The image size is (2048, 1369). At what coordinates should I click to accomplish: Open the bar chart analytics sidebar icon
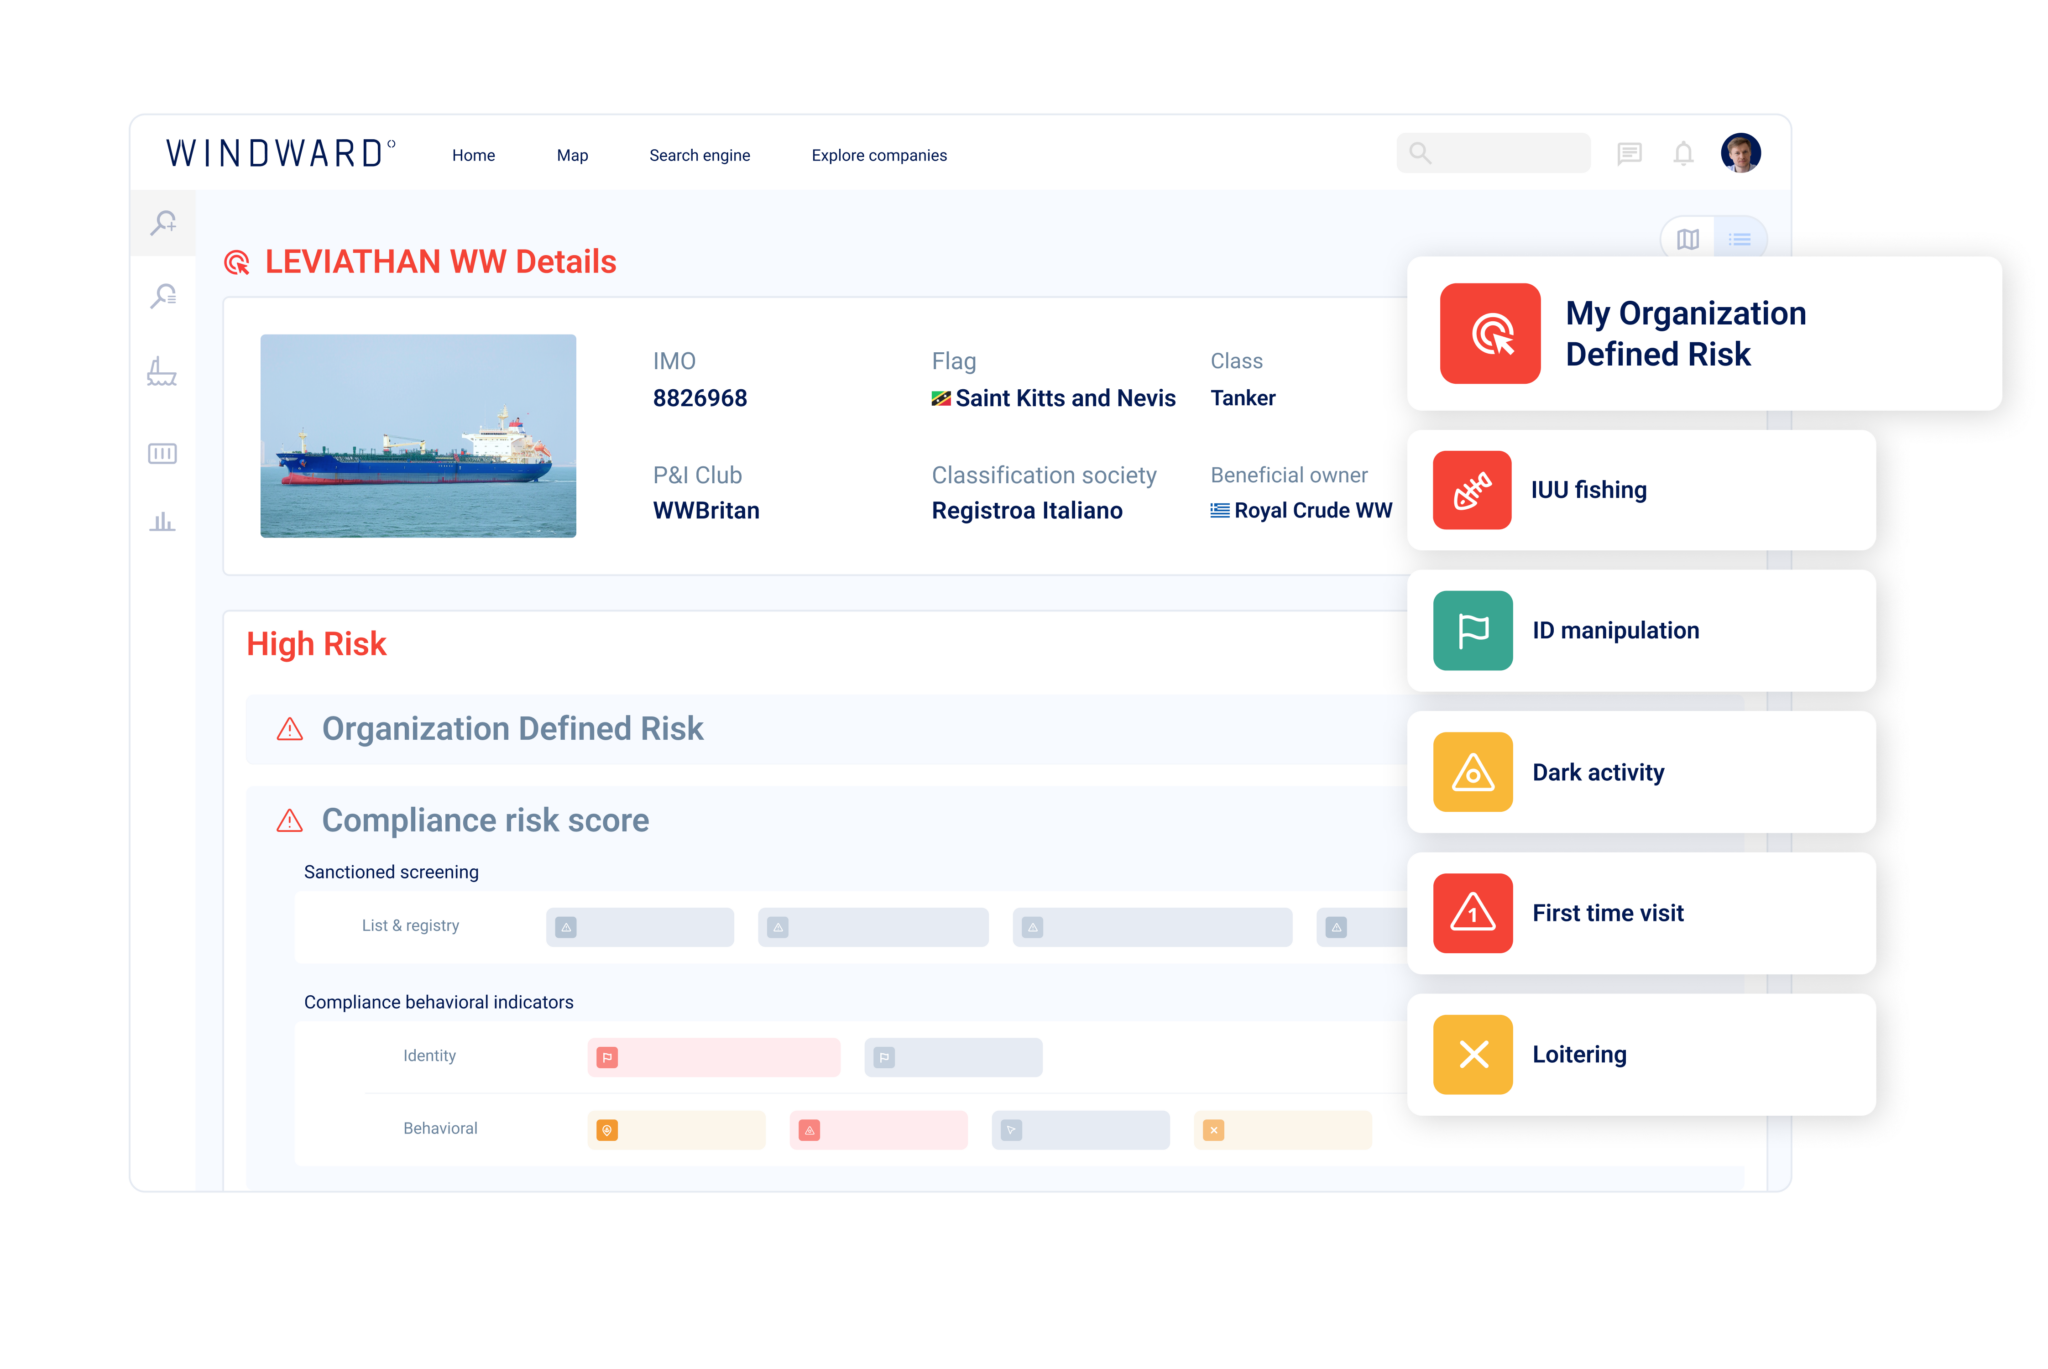162,522
